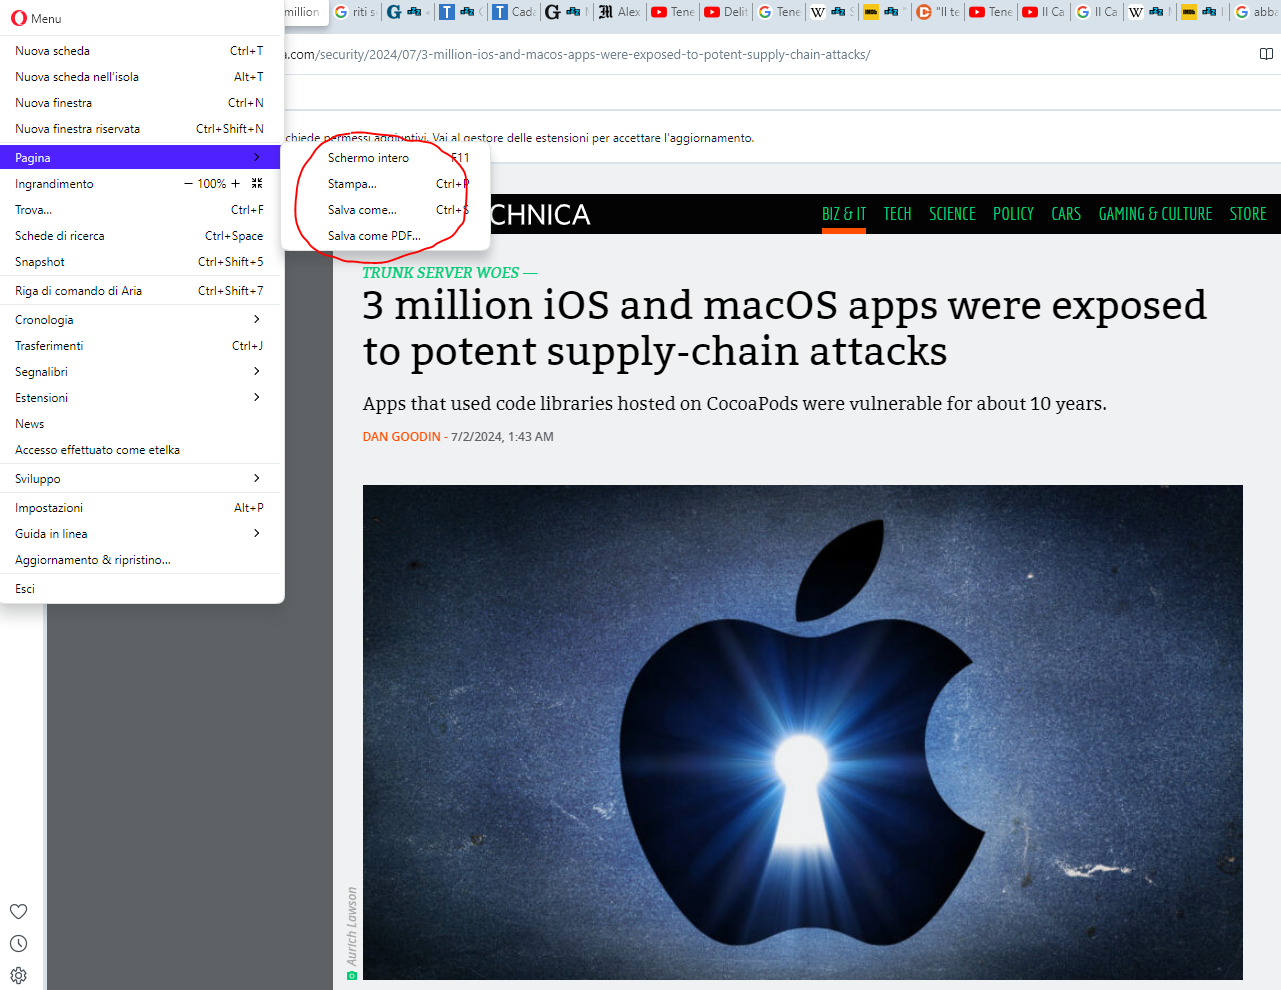Expand the Estensioni submenu
The height and width of the screenshot is (990, 1281).
click(140, 398)
